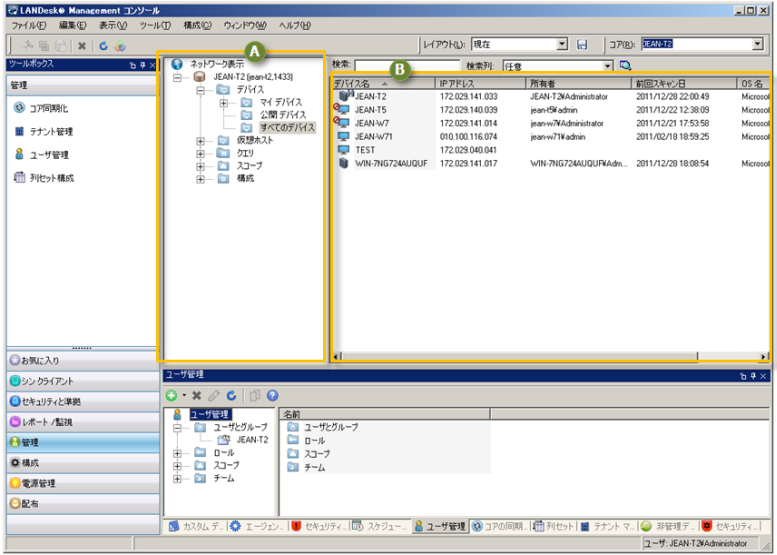Open the レポート/監視 toolbox group
Image resolution: width=777 pixels, height=555 pixels.
pyautogui.click(x=82, y=422)
